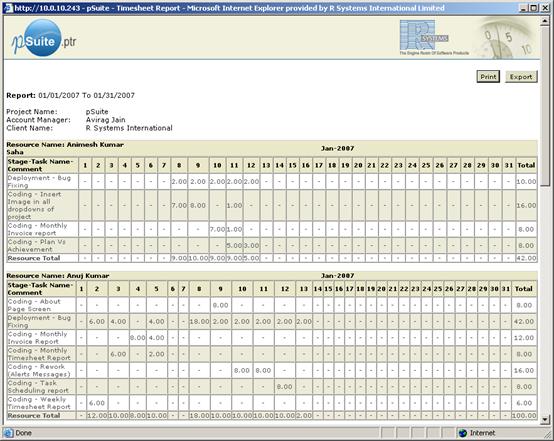554x441 pixels.
Task: Click Jan-2007 label above Anuj table
Action: click(337, 276)
